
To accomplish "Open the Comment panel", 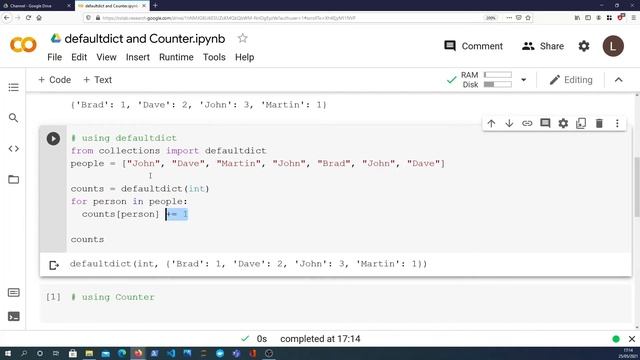I will pyautogui.click(x=473, y=46).
